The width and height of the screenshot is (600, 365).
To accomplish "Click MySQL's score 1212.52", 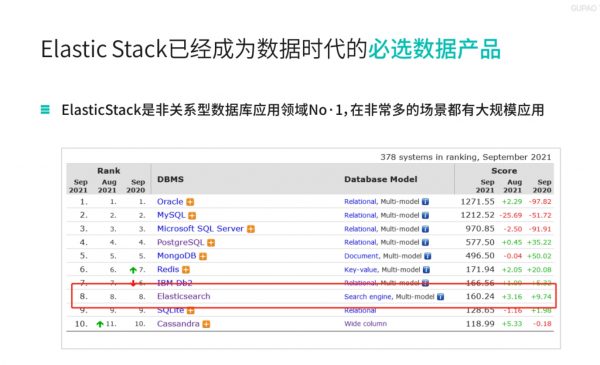I will pyautogui.click(x=478, y=215).
